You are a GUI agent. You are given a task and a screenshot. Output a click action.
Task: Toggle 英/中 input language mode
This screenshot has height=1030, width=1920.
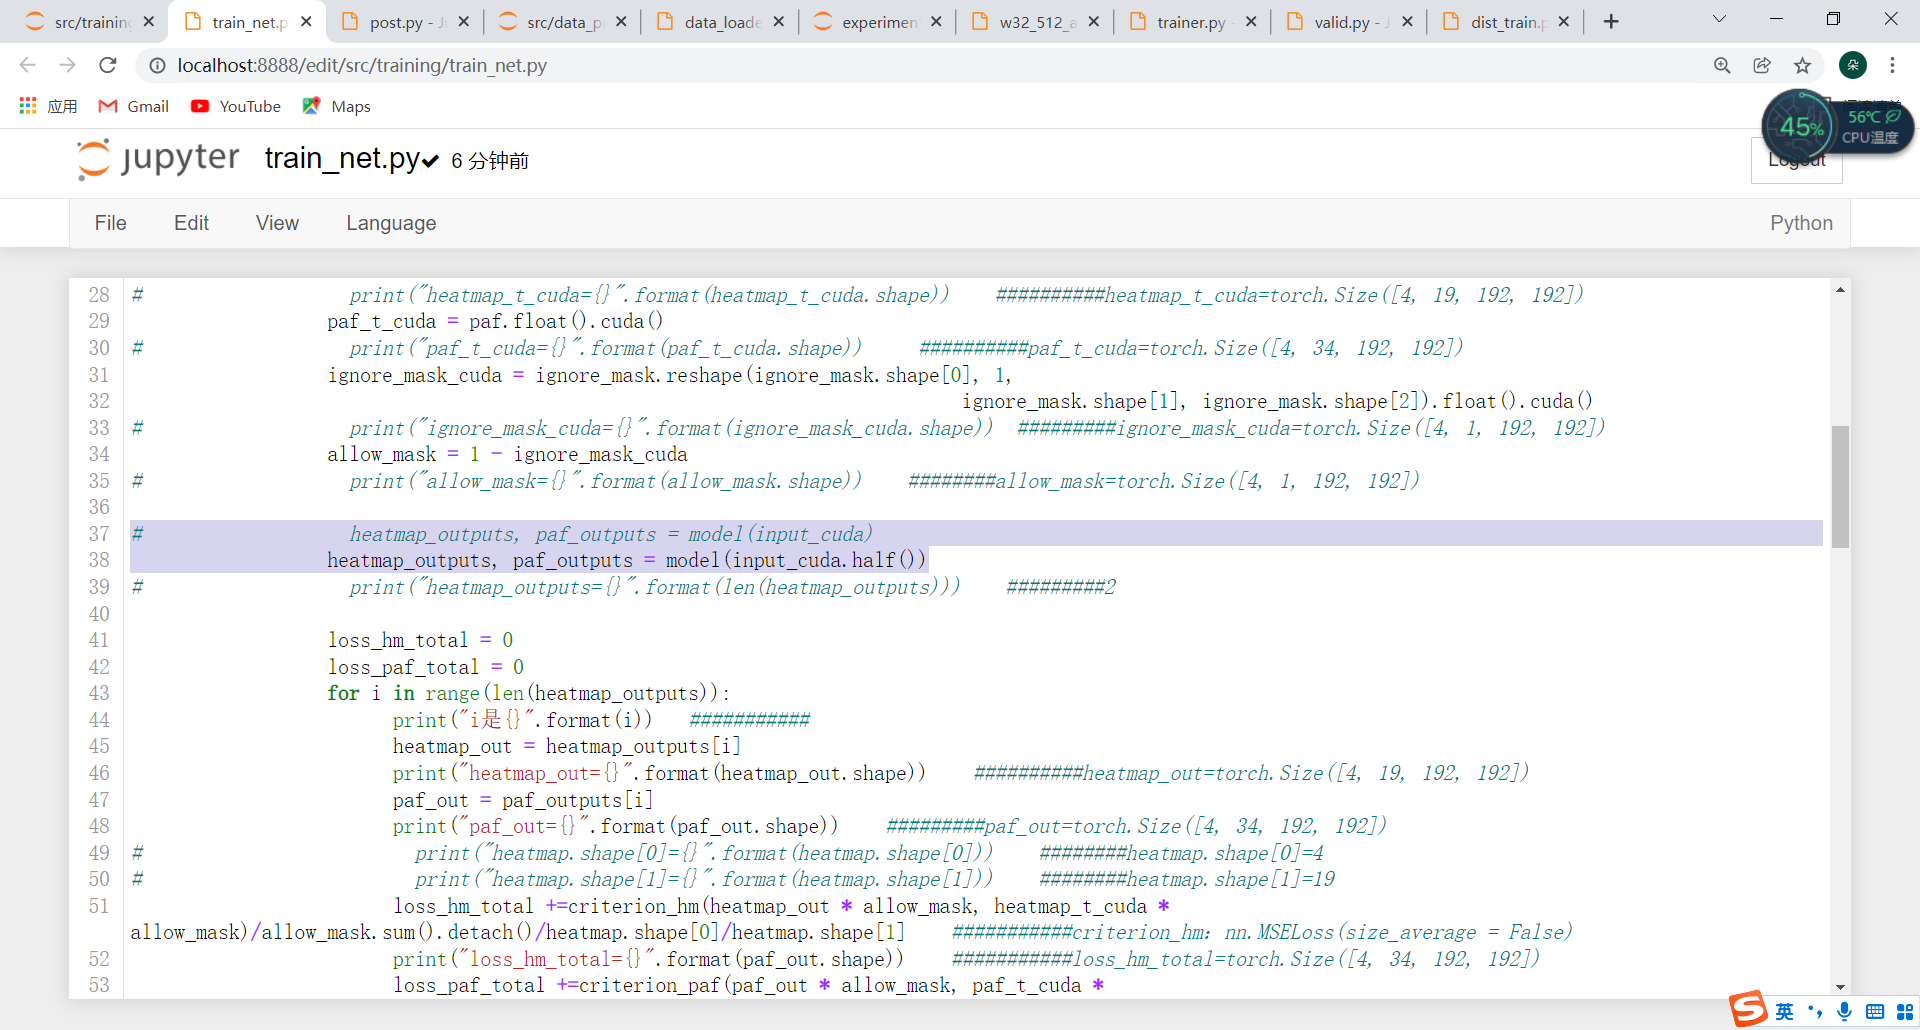(1784, 1011)
